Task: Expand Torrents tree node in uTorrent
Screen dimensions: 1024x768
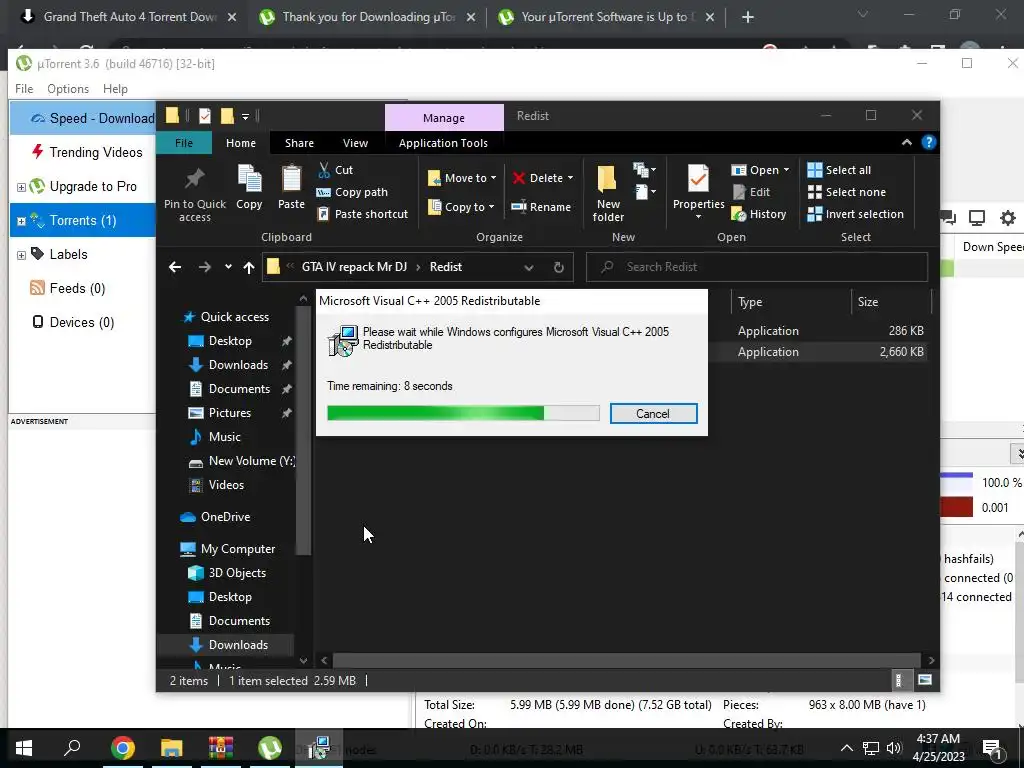Action: (x=21, y=221)
